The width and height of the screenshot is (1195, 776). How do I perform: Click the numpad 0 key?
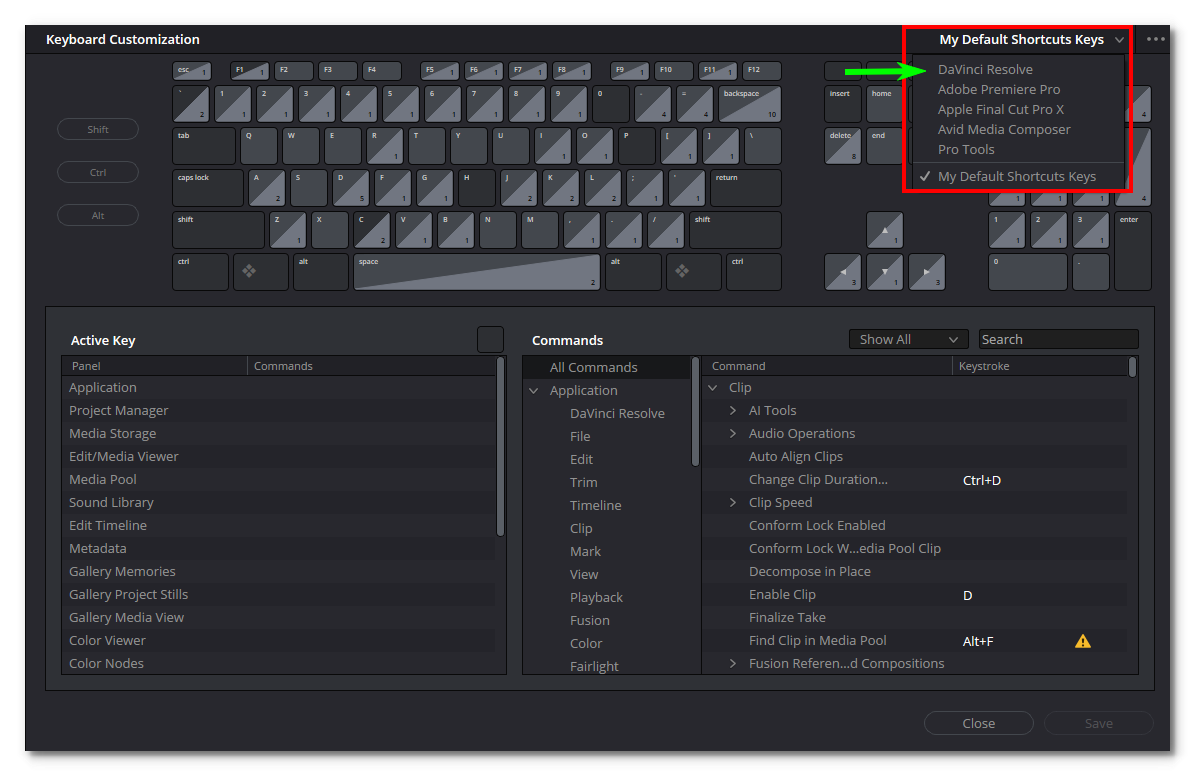tap(1027, 272)
